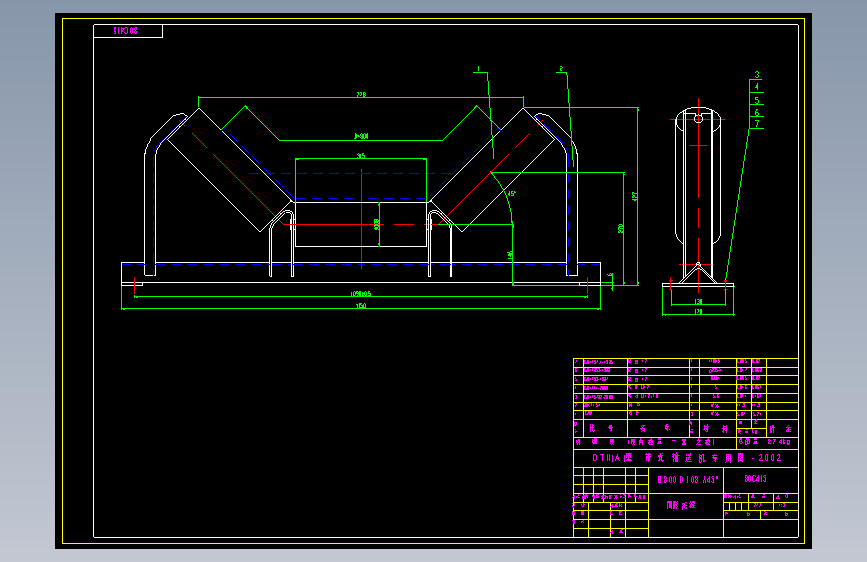This screenshot has width=867, height=562.
Task: Select the L=900 belt width label
Action: pyautogui.click(x=361, y=136)
